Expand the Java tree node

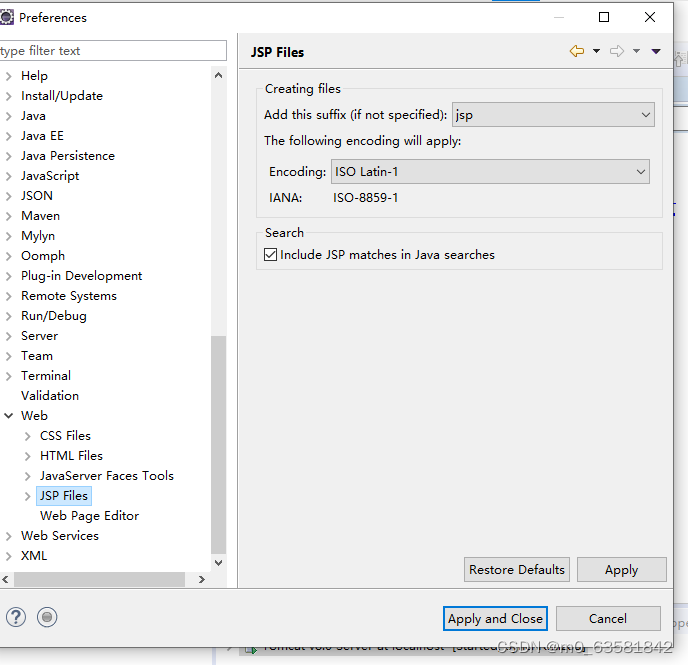coord(8,116)
